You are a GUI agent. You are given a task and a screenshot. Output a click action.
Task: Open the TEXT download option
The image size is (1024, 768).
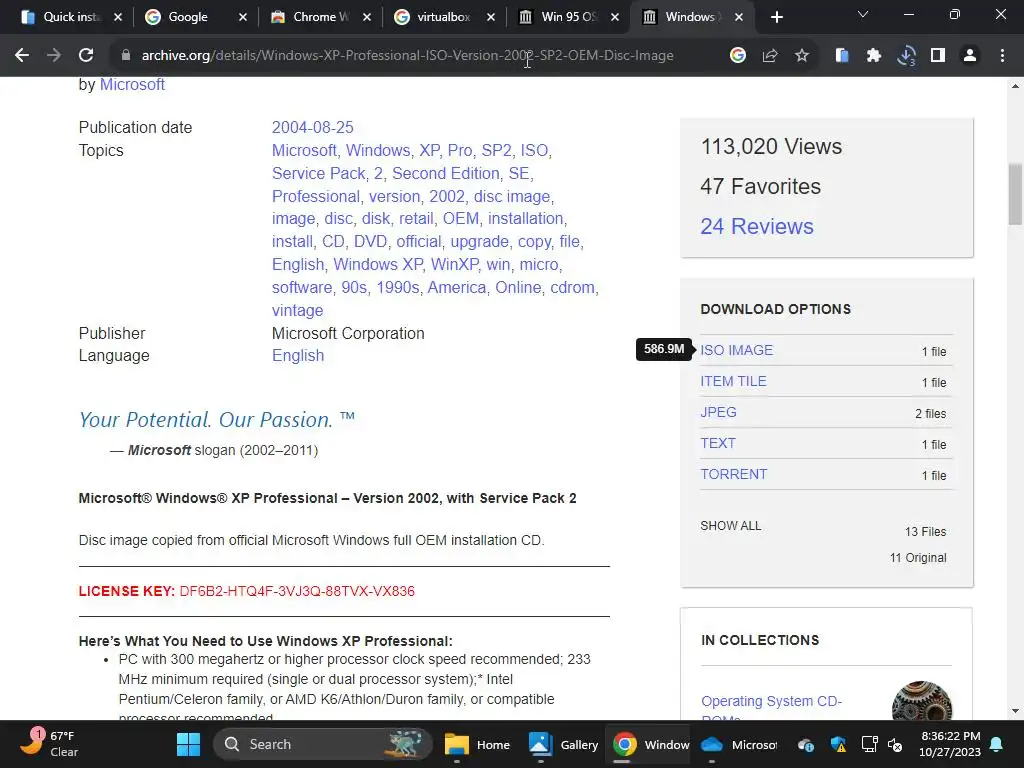tap(718, 443)
